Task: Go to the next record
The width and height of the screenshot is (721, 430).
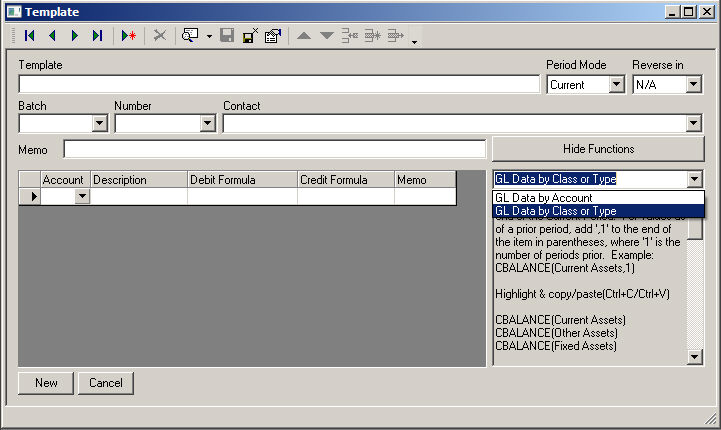Action: [x=74, y=35]
